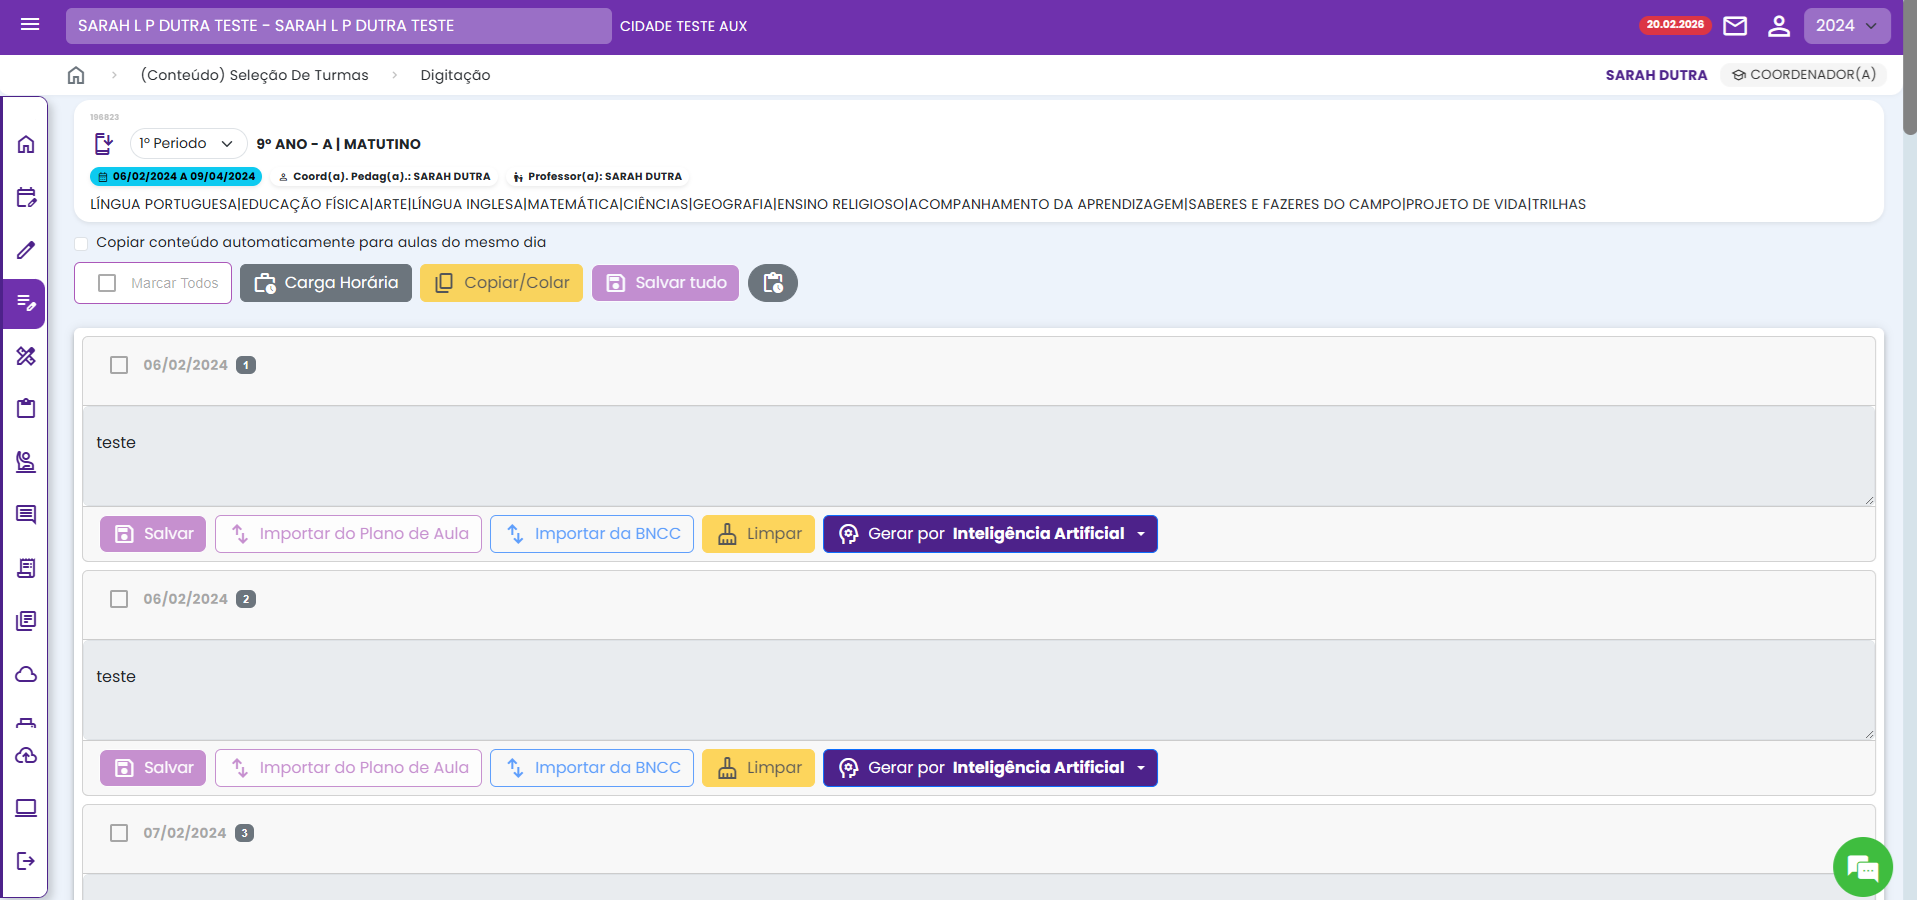Screen dimensions: 1917x900
Task: Click the pencil icon in sidebar
Action: point(26,250)
